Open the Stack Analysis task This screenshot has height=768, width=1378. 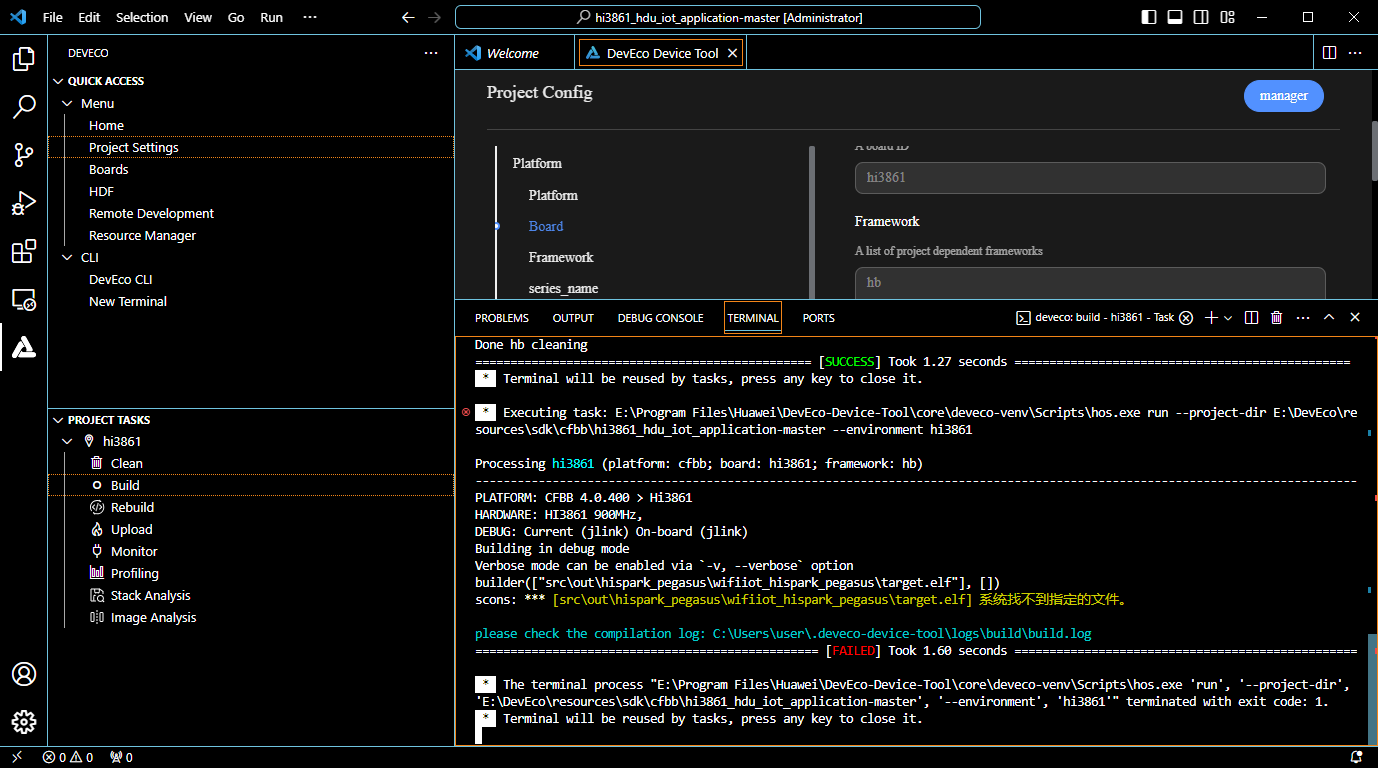[150, 595]
